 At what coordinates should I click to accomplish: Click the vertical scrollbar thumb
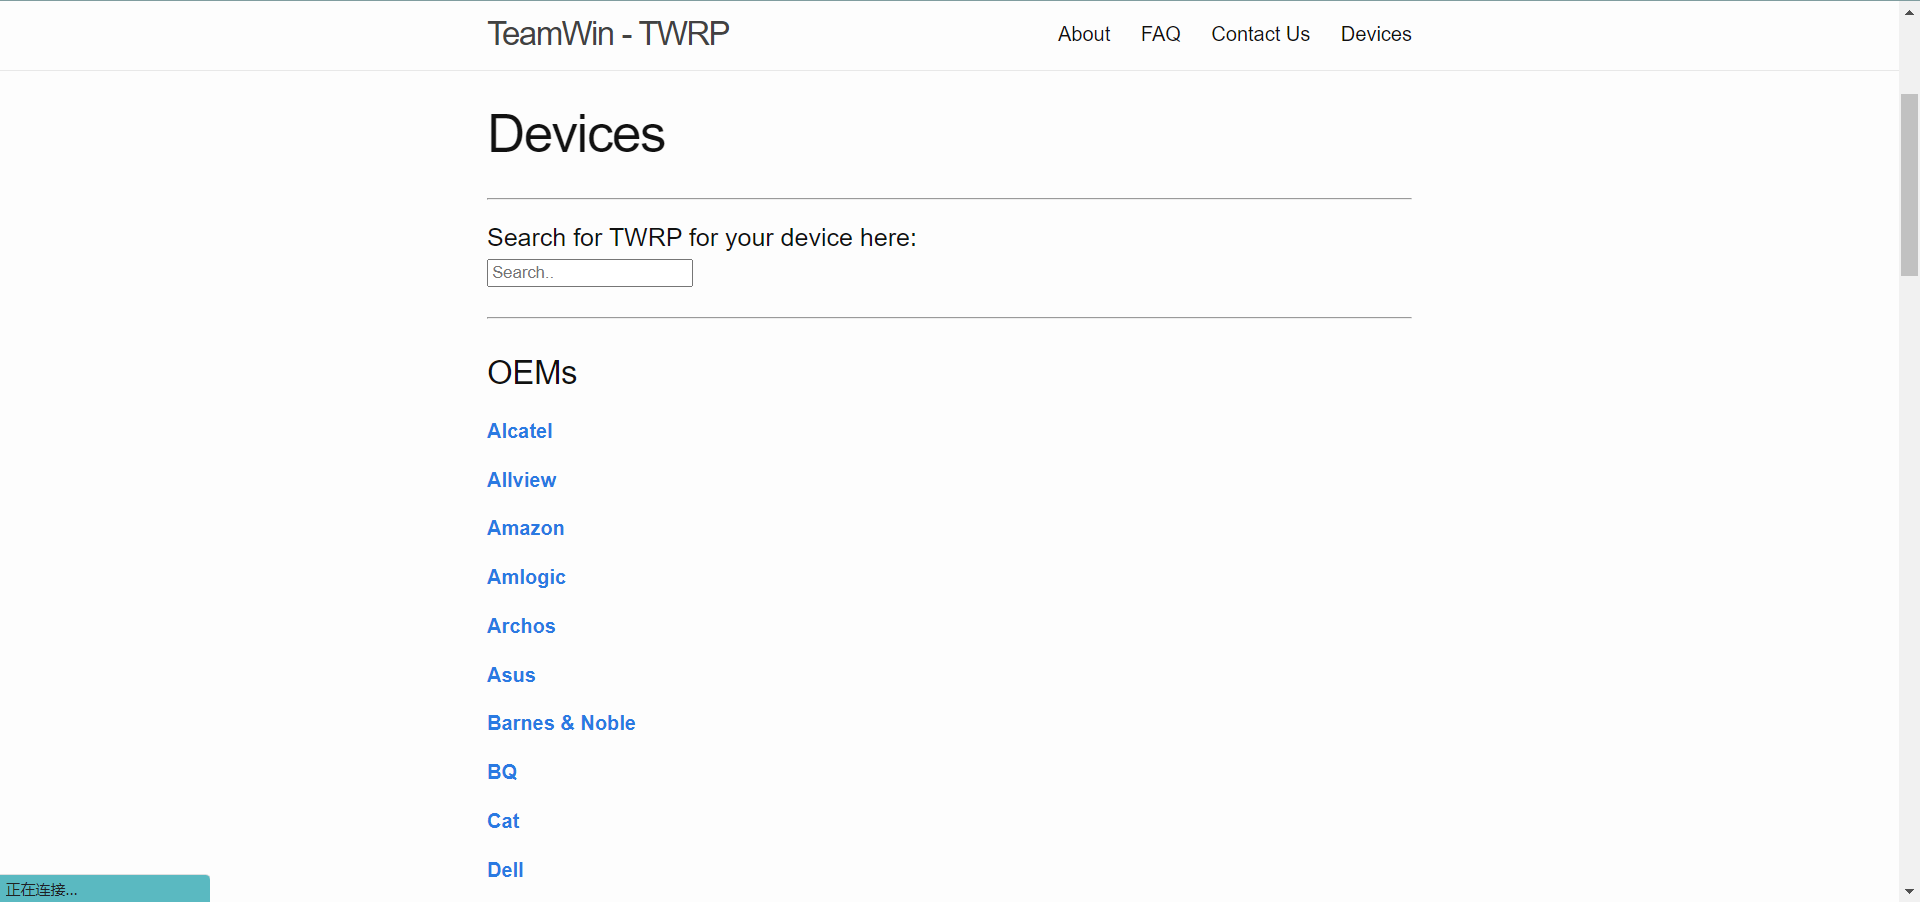1909,184
